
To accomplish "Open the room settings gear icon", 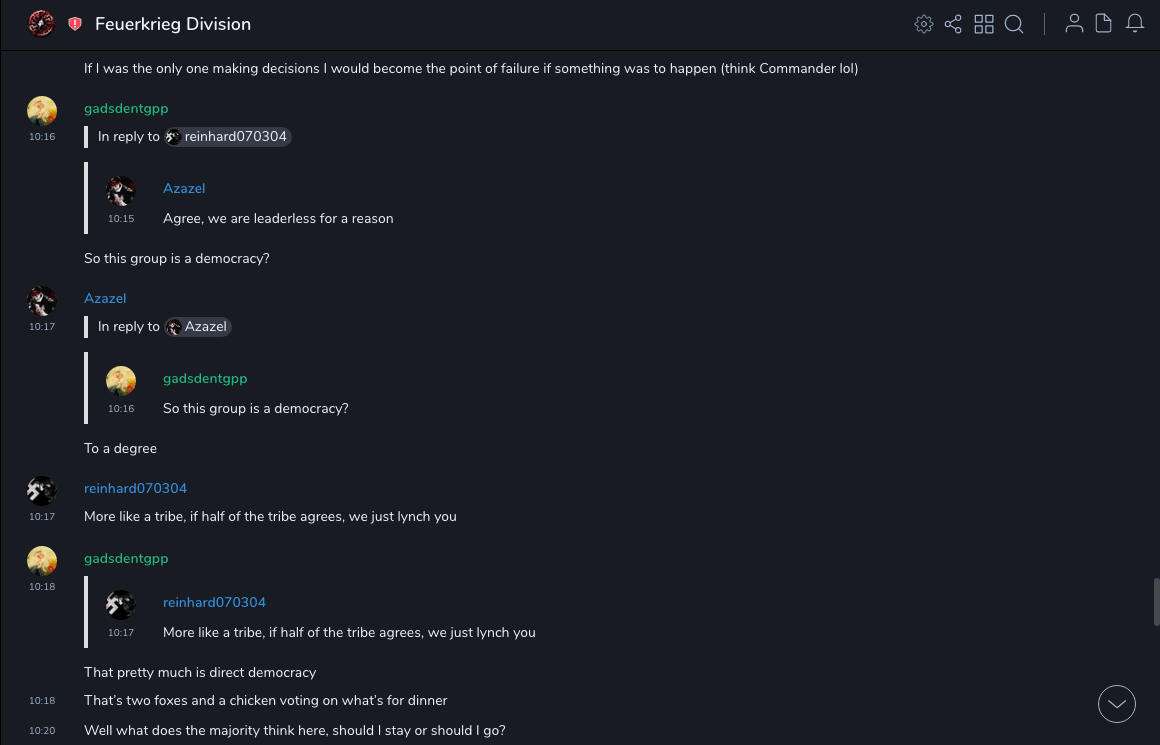I will coord(924,24).
